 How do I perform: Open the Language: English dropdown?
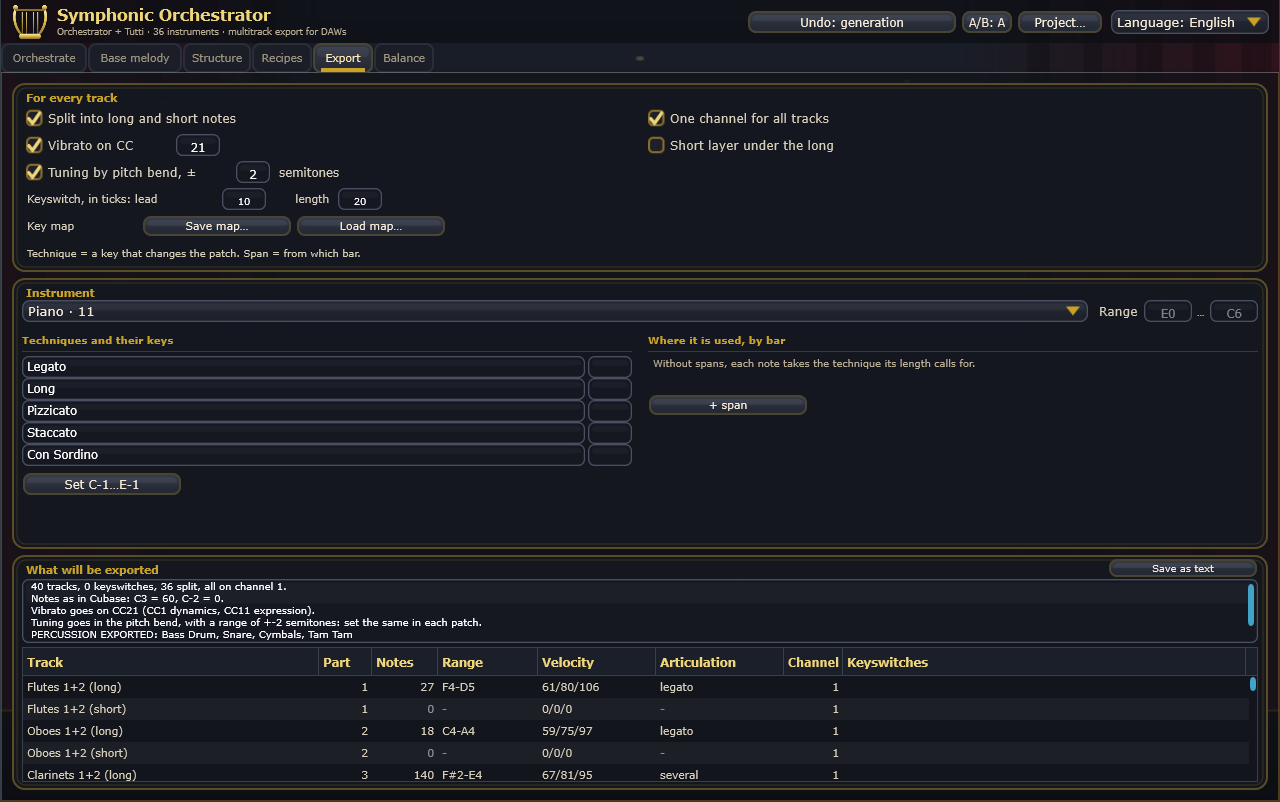[1190, 22]
